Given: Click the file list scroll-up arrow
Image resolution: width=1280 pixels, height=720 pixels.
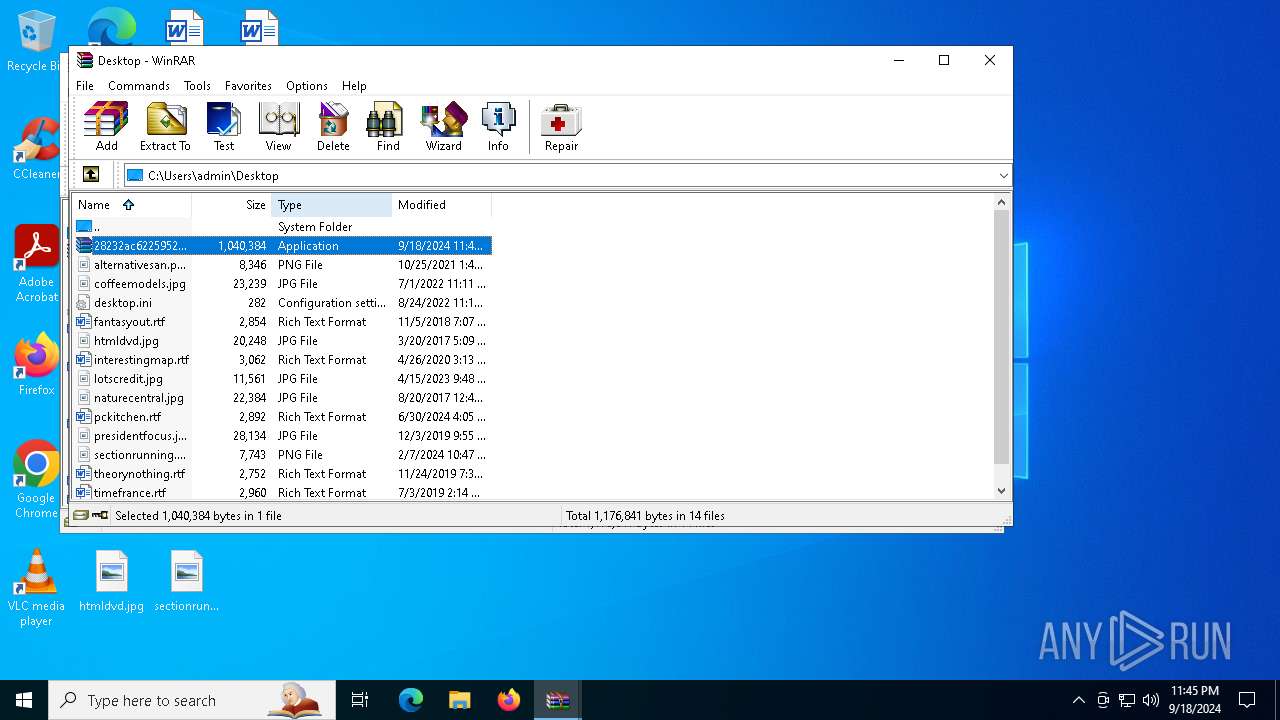Looking at the screenshot, I should tap(1002, 203).
